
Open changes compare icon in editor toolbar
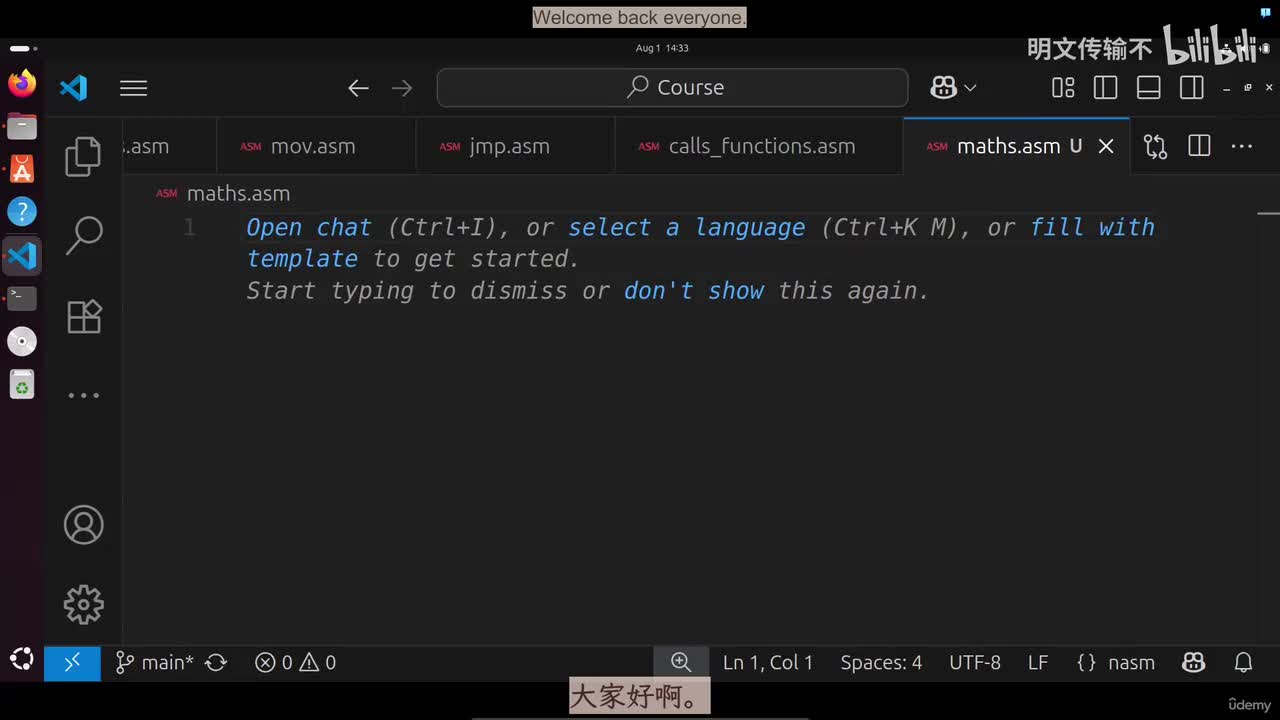1156,146
